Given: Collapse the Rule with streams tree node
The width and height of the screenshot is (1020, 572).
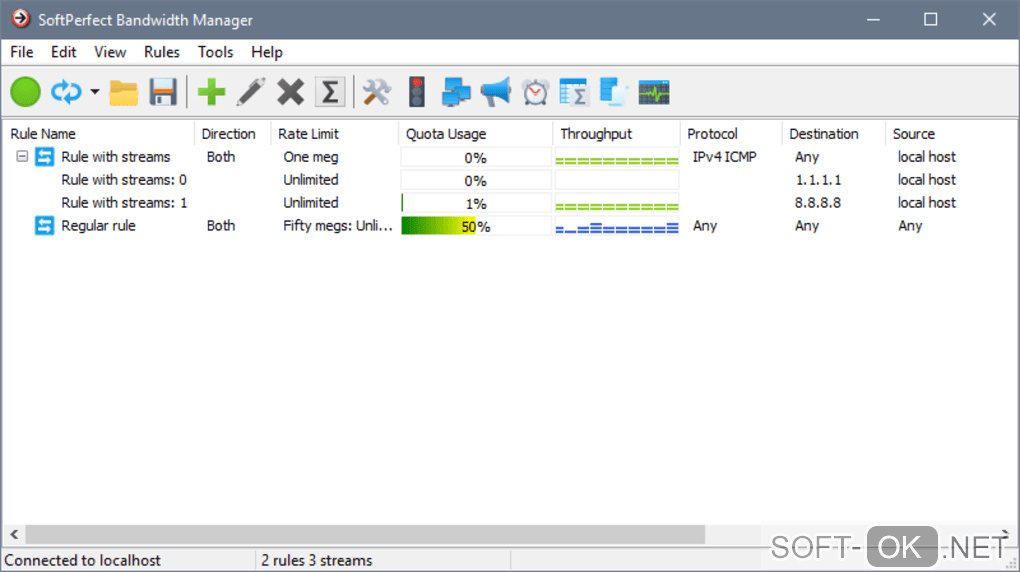Looking at the screenshot, I should click(x=22, y=156).
